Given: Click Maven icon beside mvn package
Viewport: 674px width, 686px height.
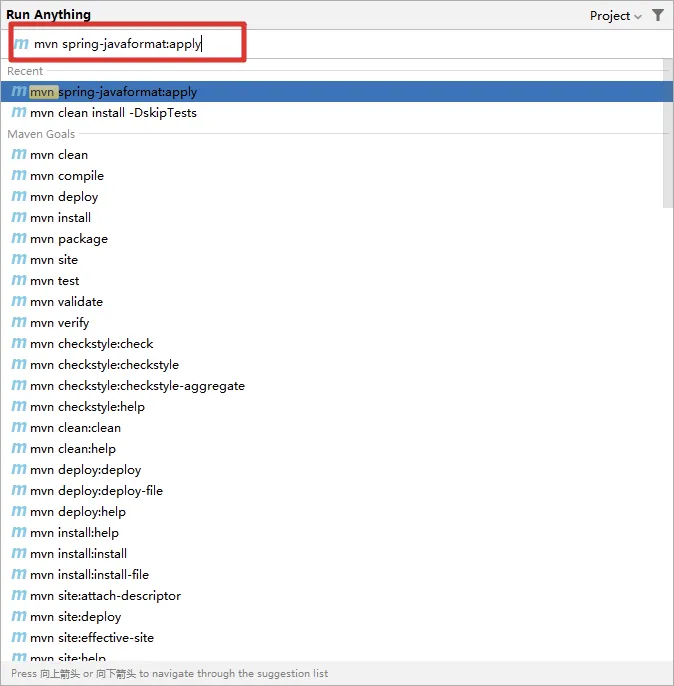Looking at the screenshot, I should pyautogui.click(x=19, y=238).
